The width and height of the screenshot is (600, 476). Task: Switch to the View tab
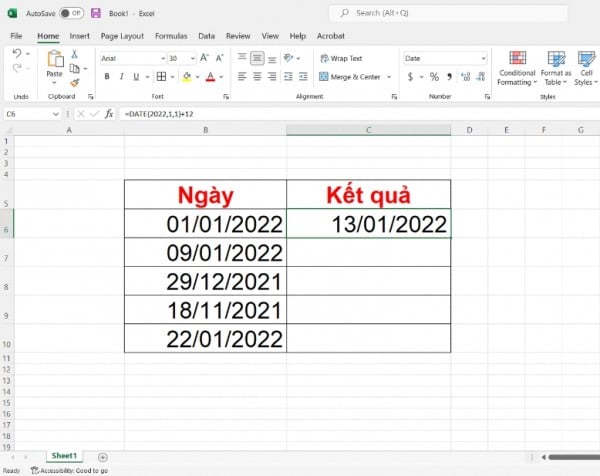click(270, 36)
